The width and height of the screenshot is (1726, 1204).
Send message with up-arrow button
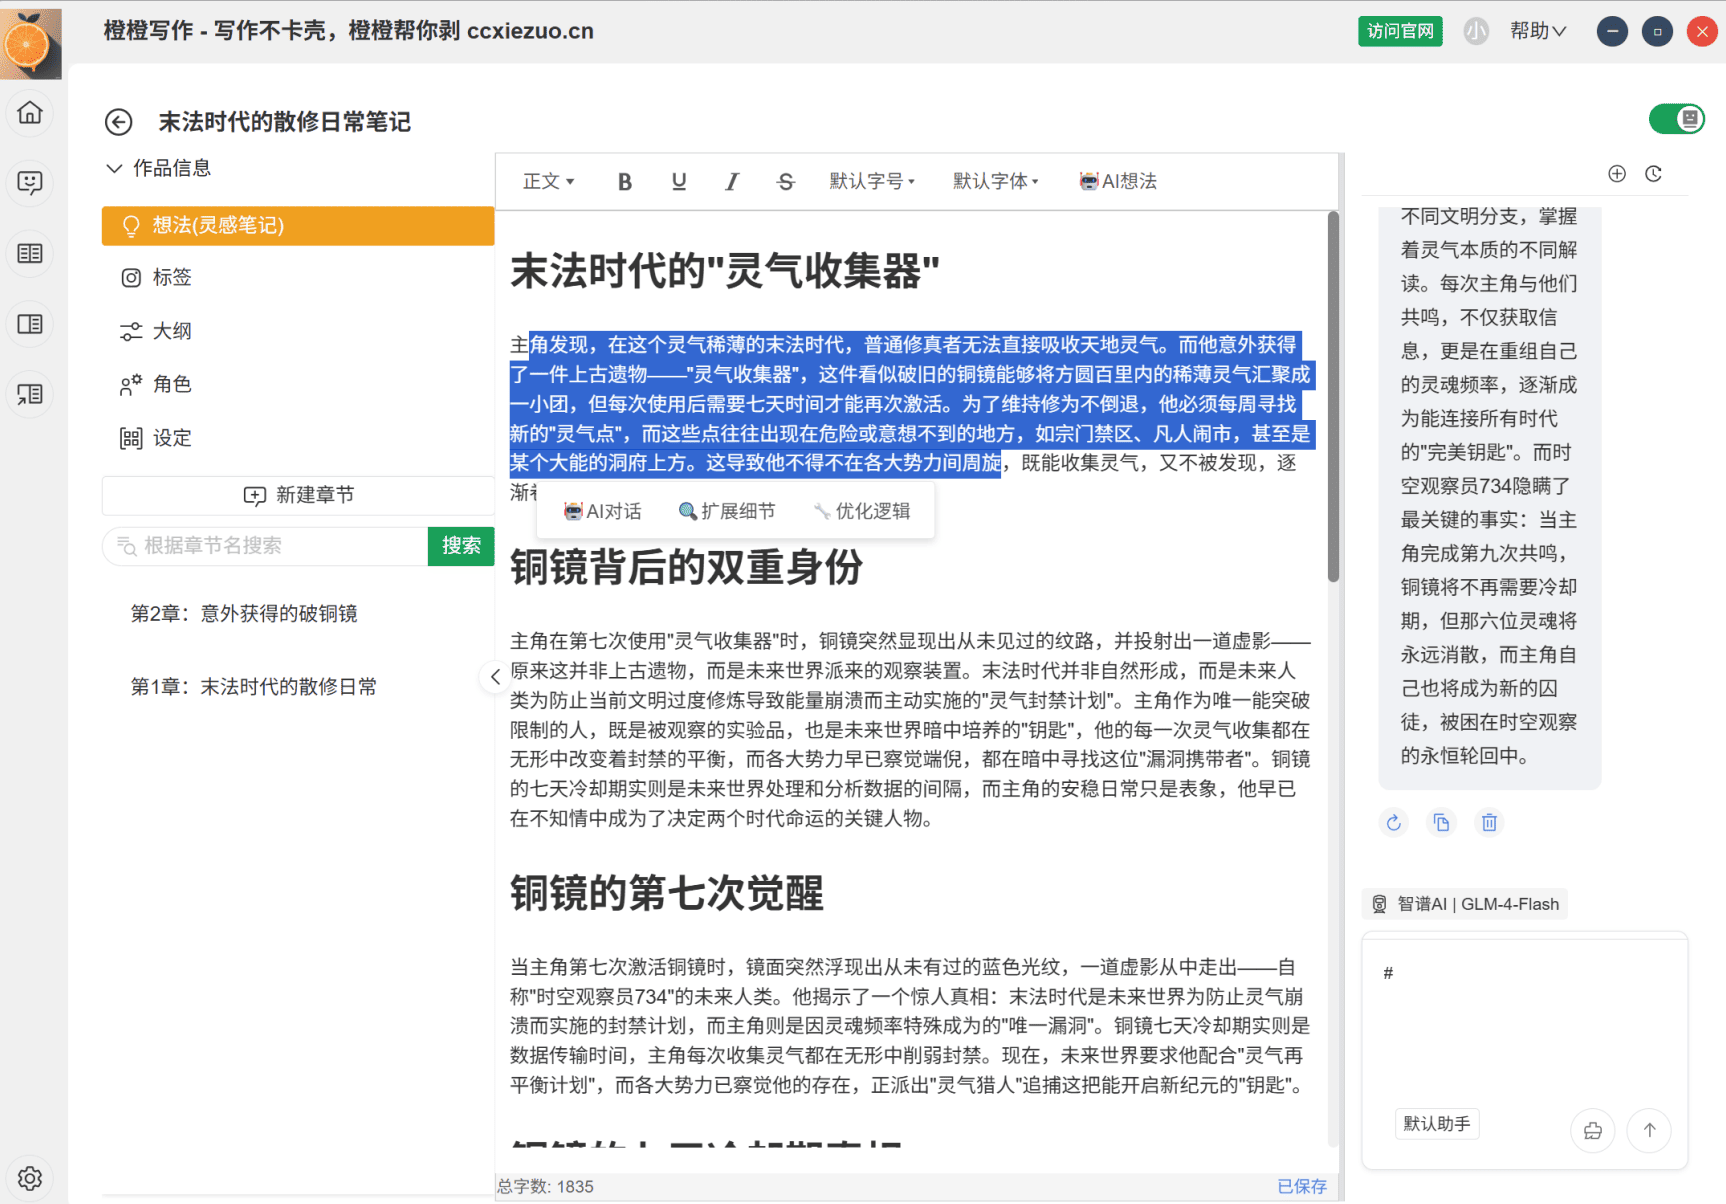(1649, 1129)
